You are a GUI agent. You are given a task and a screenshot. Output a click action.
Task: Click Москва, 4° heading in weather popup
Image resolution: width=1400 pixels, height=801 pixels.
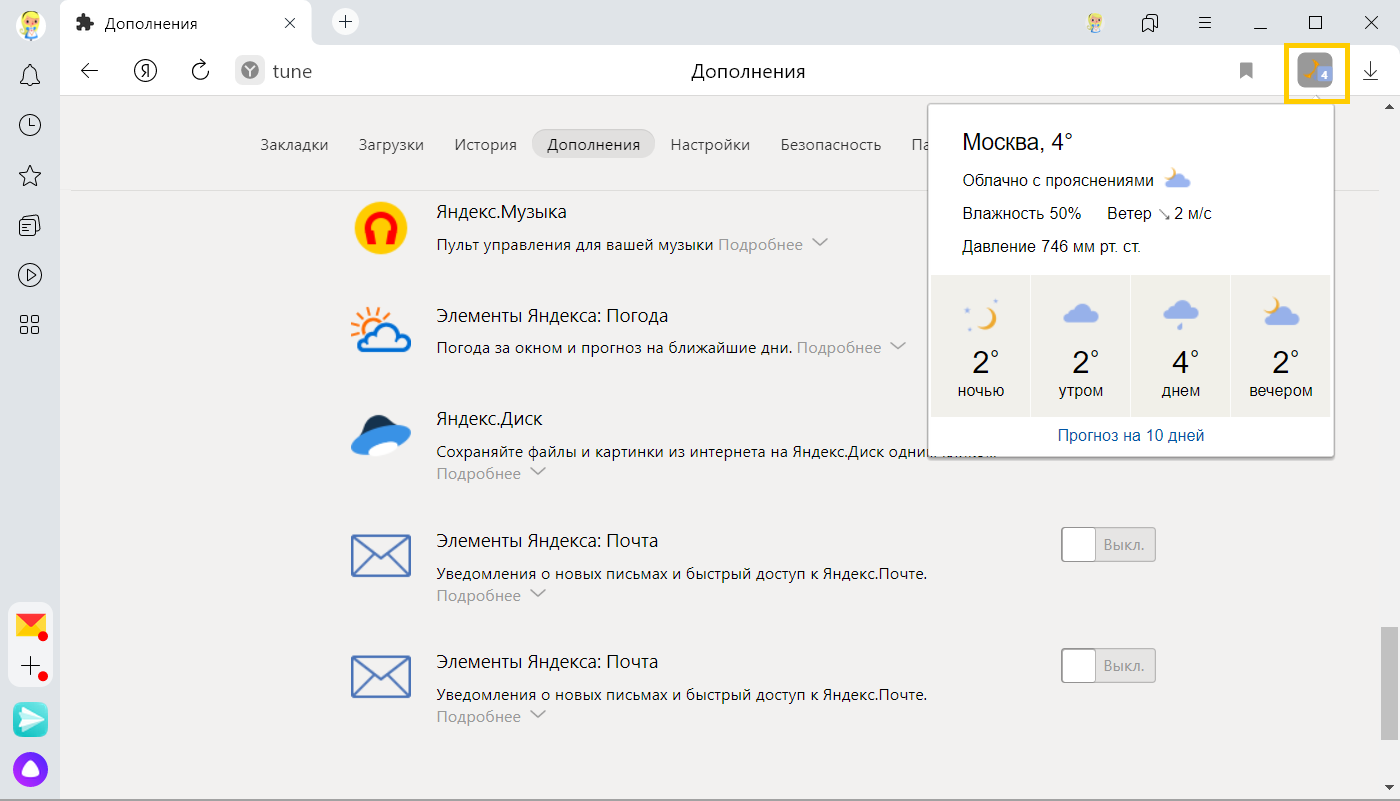[1017, 142]
